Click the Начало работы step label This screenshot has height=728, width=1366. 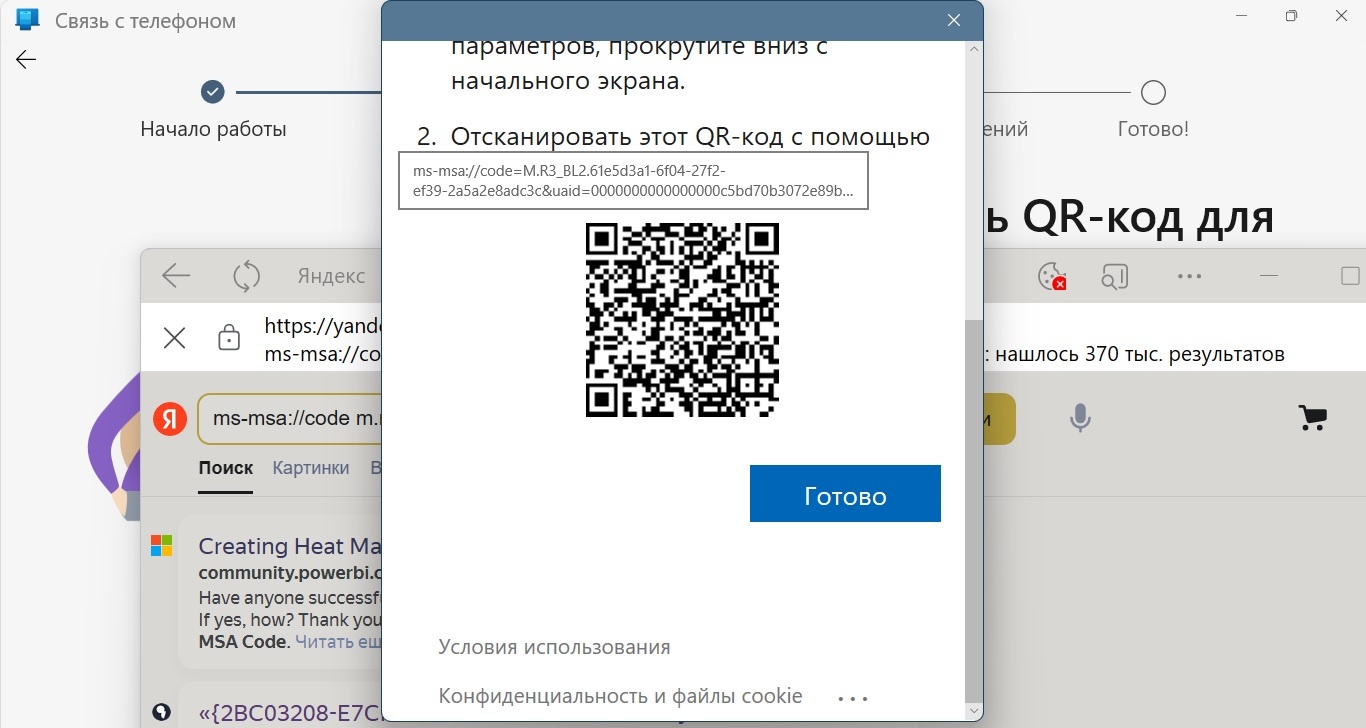point(213,129)
